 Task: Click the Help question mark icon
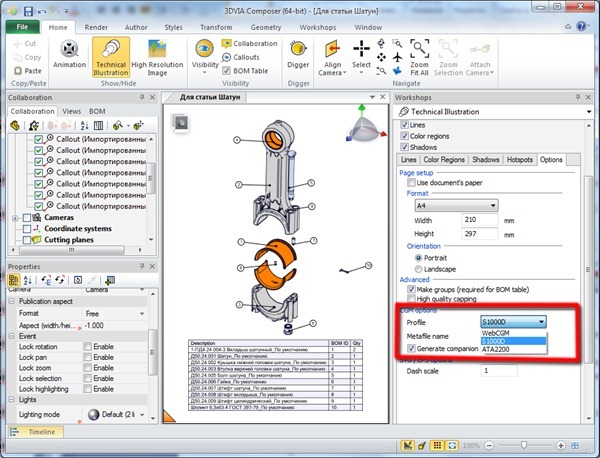click(x=581, y=26)
